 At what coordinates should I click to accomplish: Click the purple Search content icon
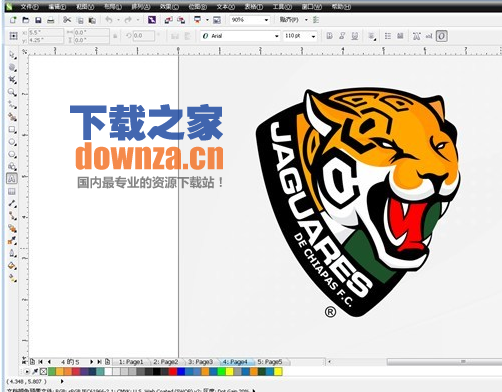152,20
